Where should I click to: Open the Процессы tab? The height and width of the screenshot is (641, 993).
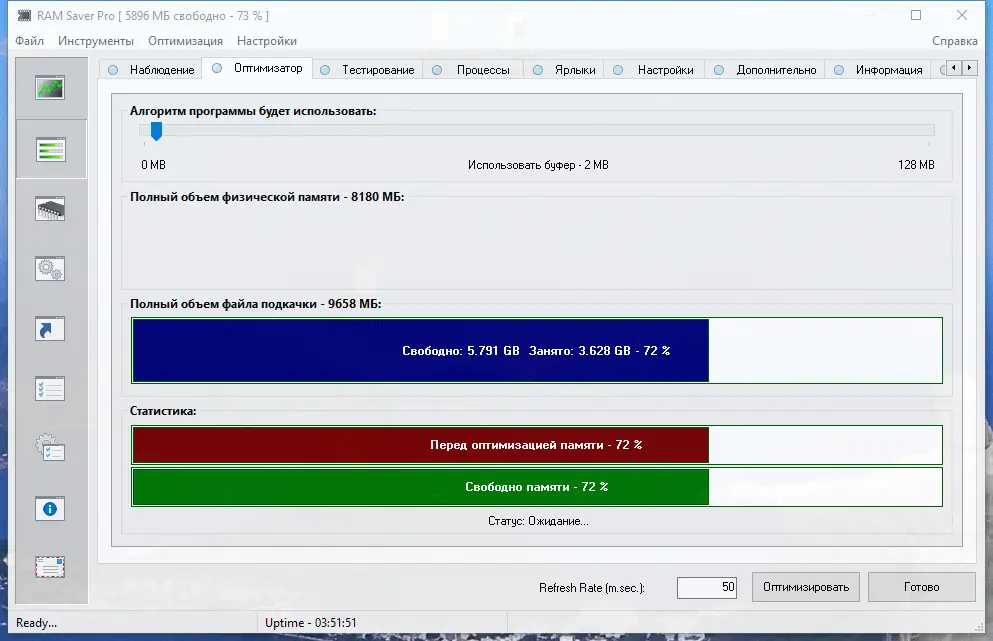(x=484, y=70)
